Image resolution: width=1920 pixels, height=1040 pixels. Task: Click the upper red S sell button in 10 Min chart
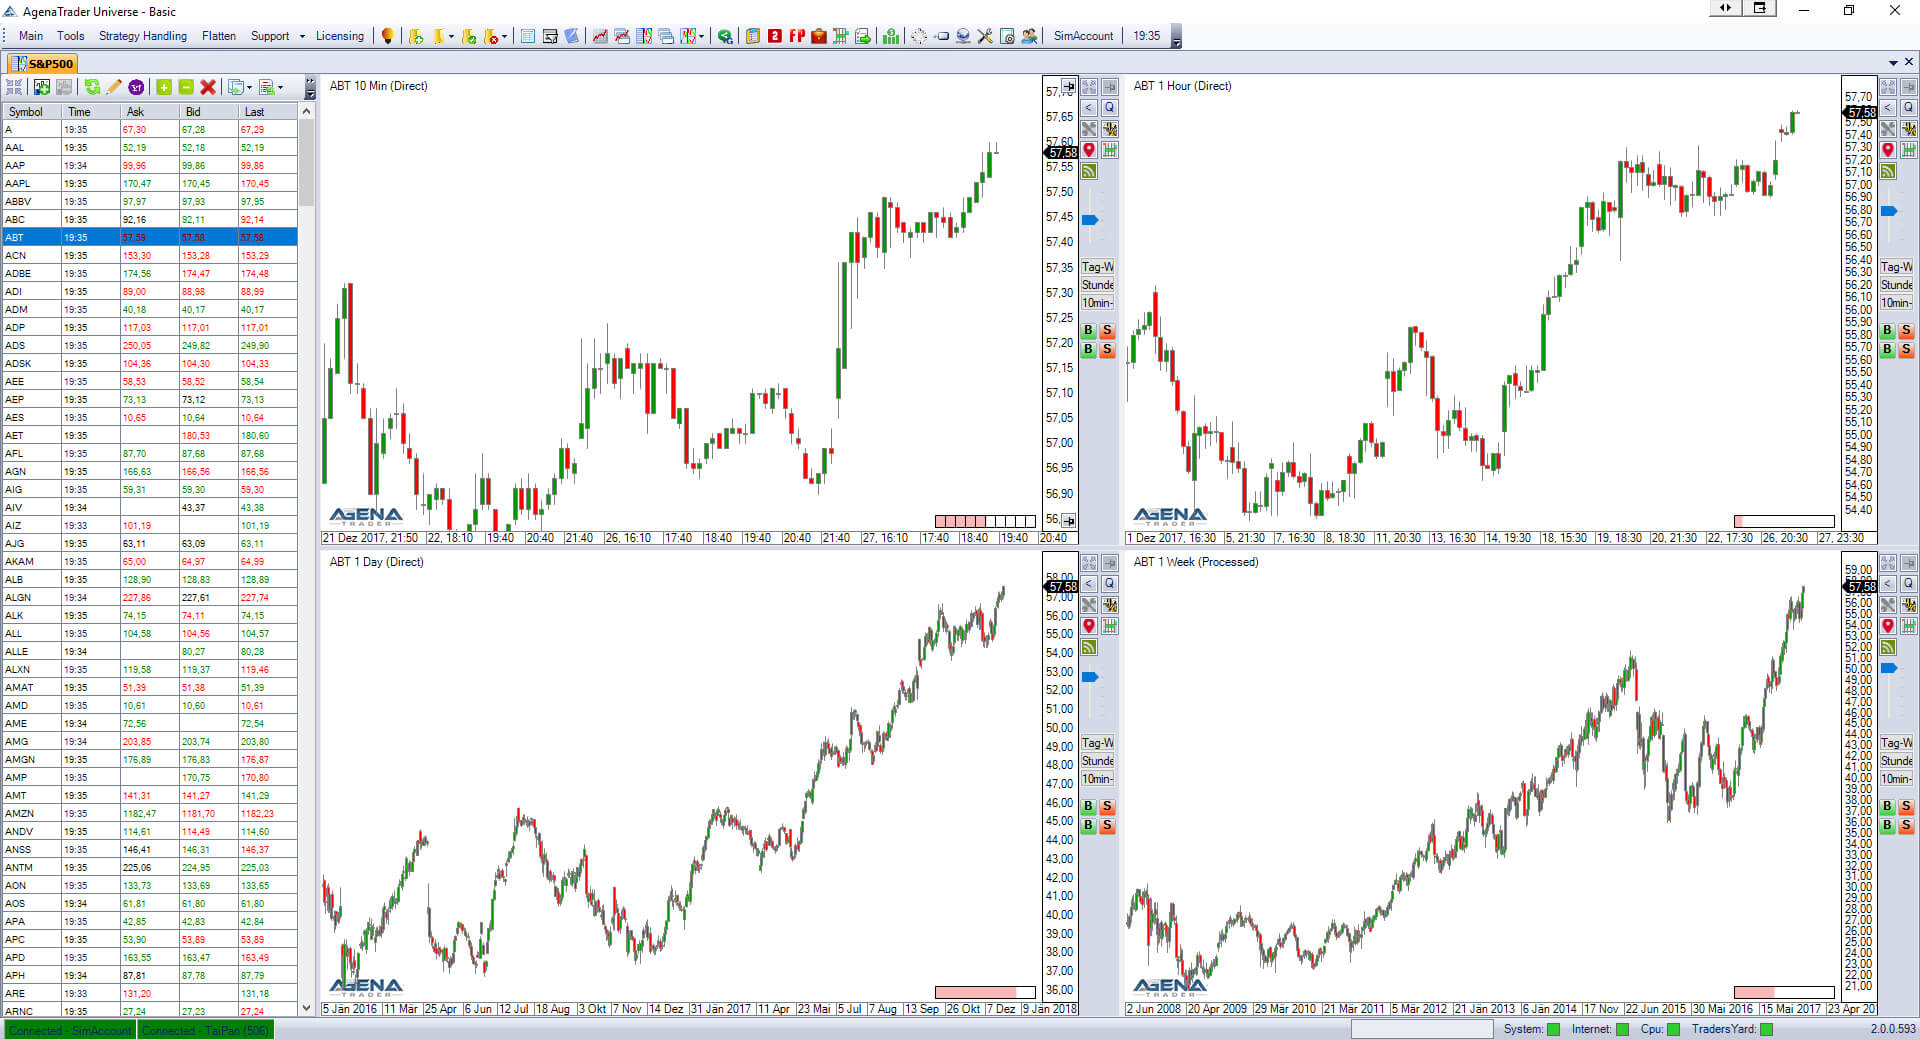pos(1107,330)
